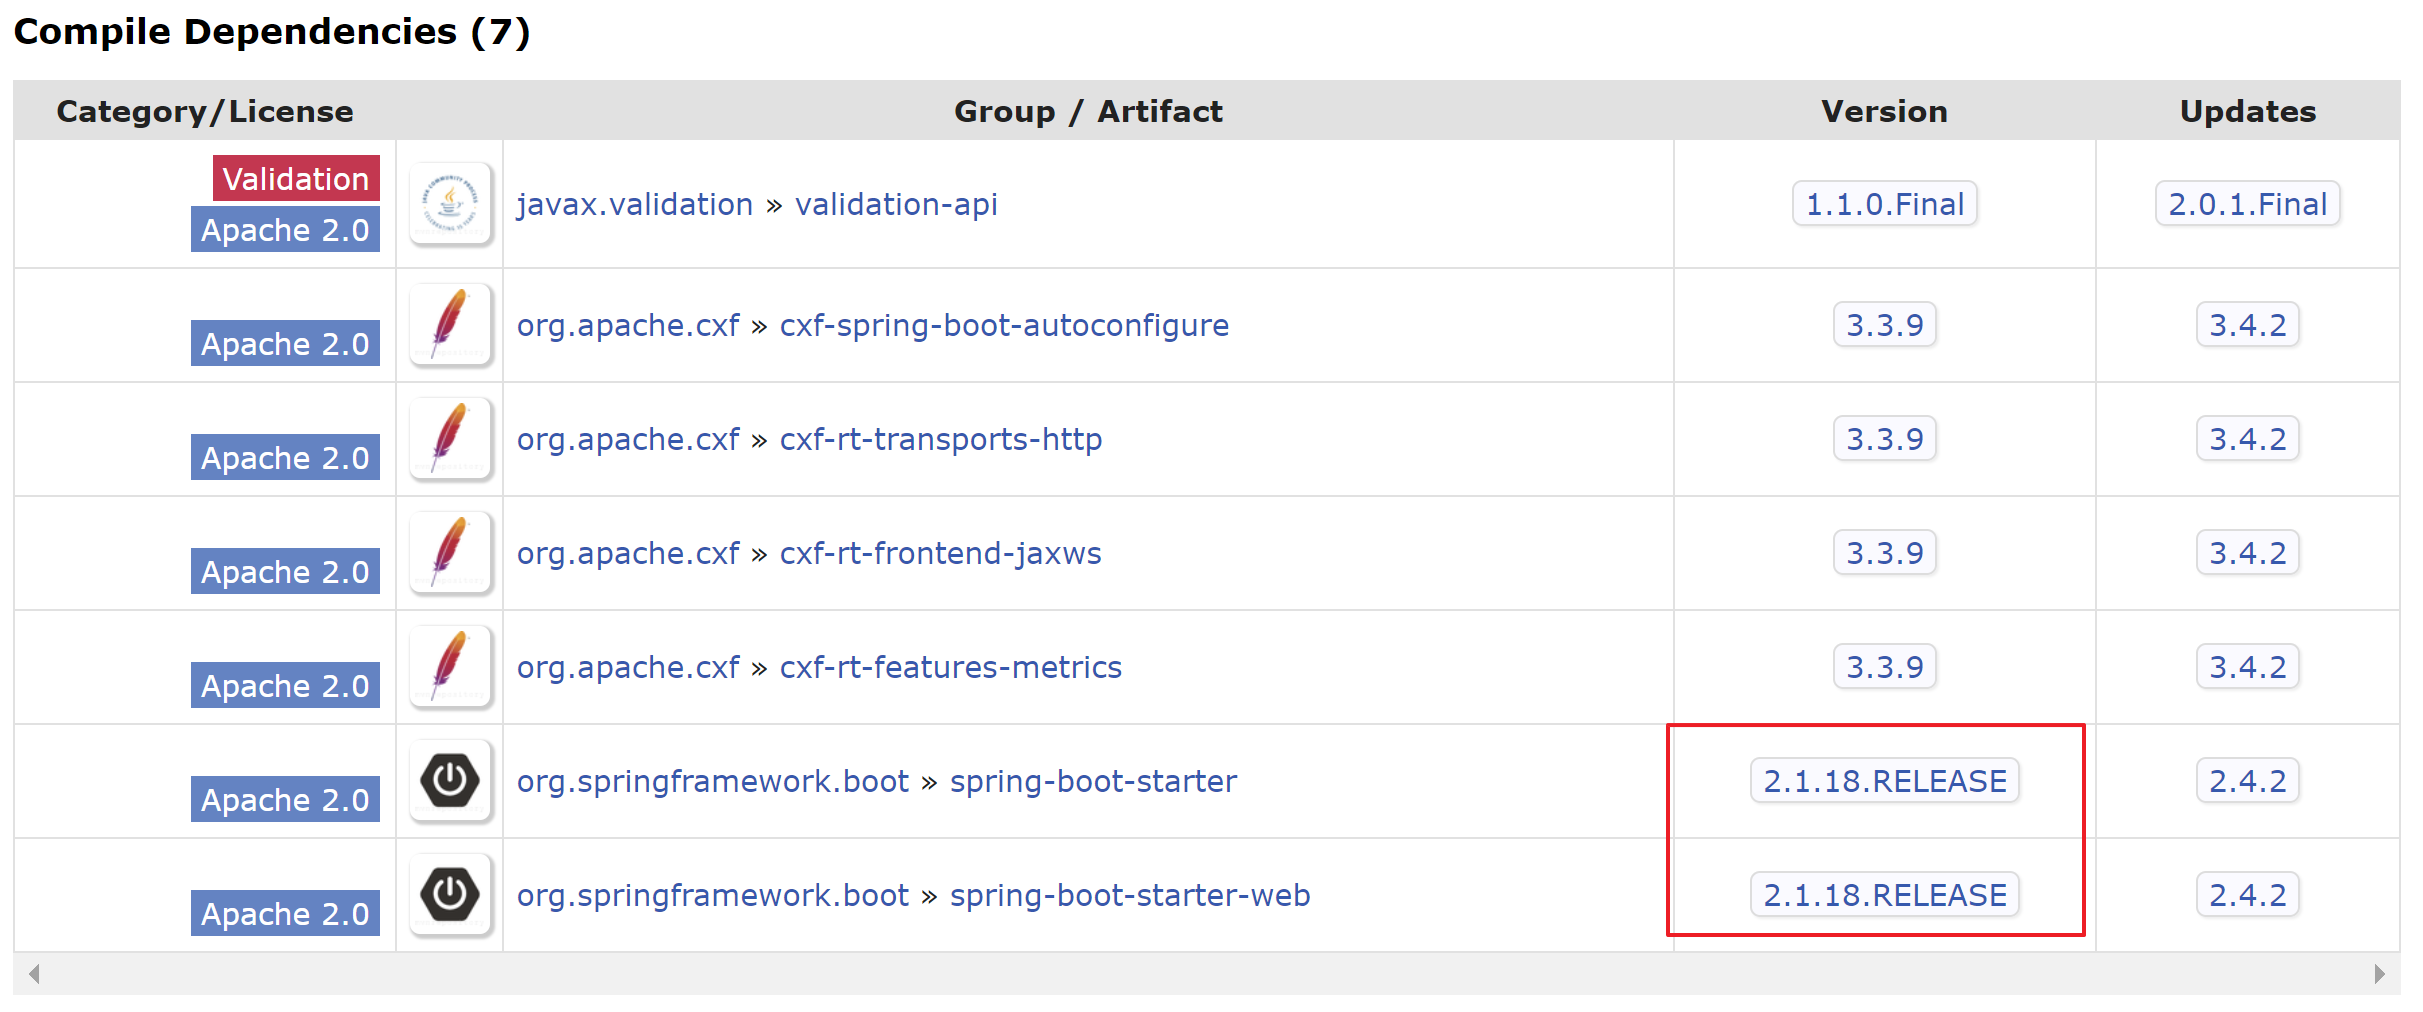This screenshot has height=1012, width=2423.
Task: Click the Apache feather icon for cxf-rt-transports-http
Action: pyautogui.click(x=451, y=439)
